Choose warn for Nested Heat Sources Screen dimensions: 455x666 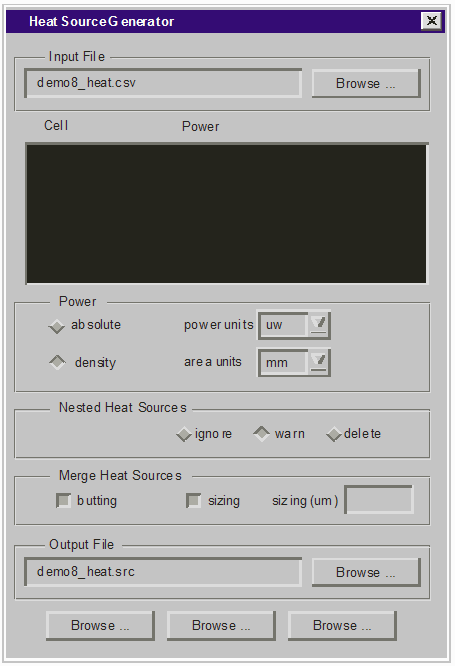pos(261,434)
